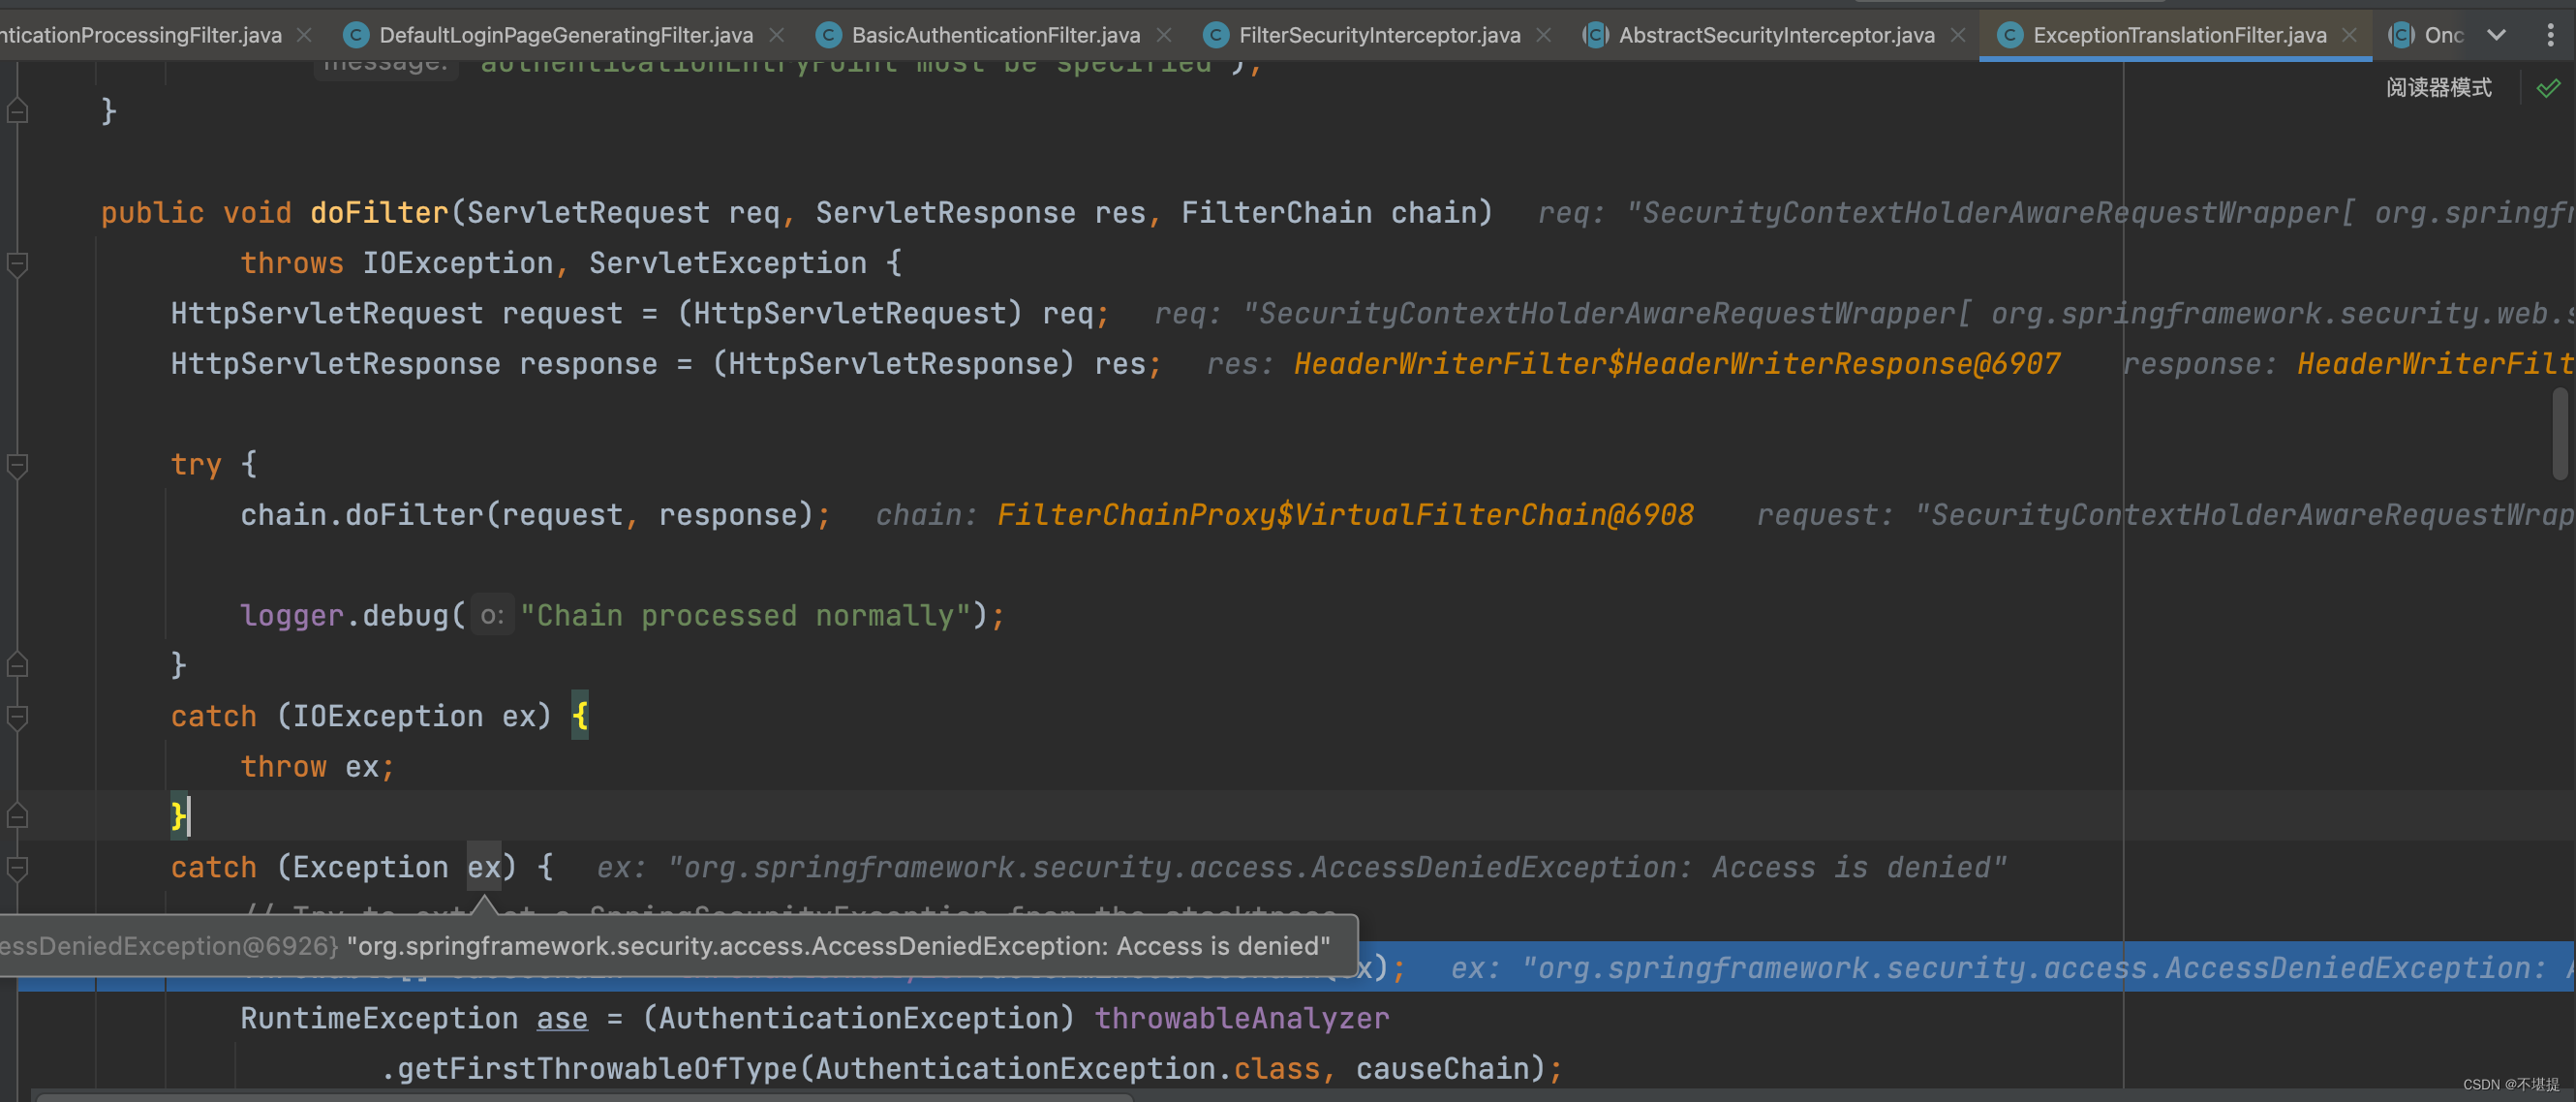
Task: Click inline hint 'HeaderWriterFilter$HeaderWriterResponse@6907'
Action: click(1677, 364)
